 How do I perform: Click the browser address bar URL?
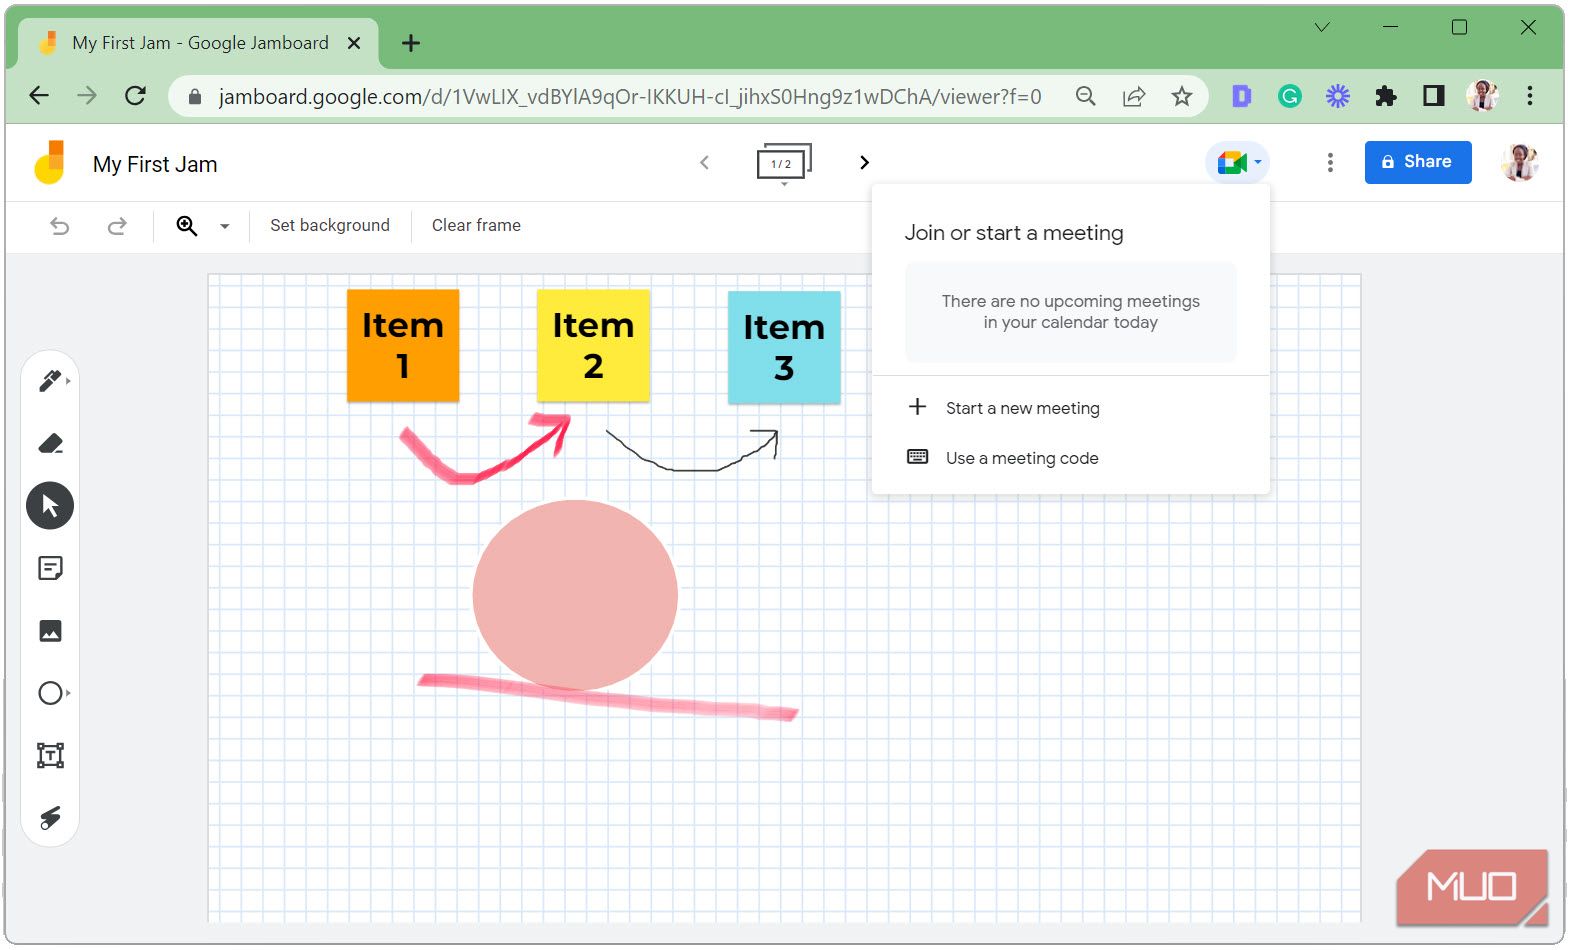(x=629, y=97)
